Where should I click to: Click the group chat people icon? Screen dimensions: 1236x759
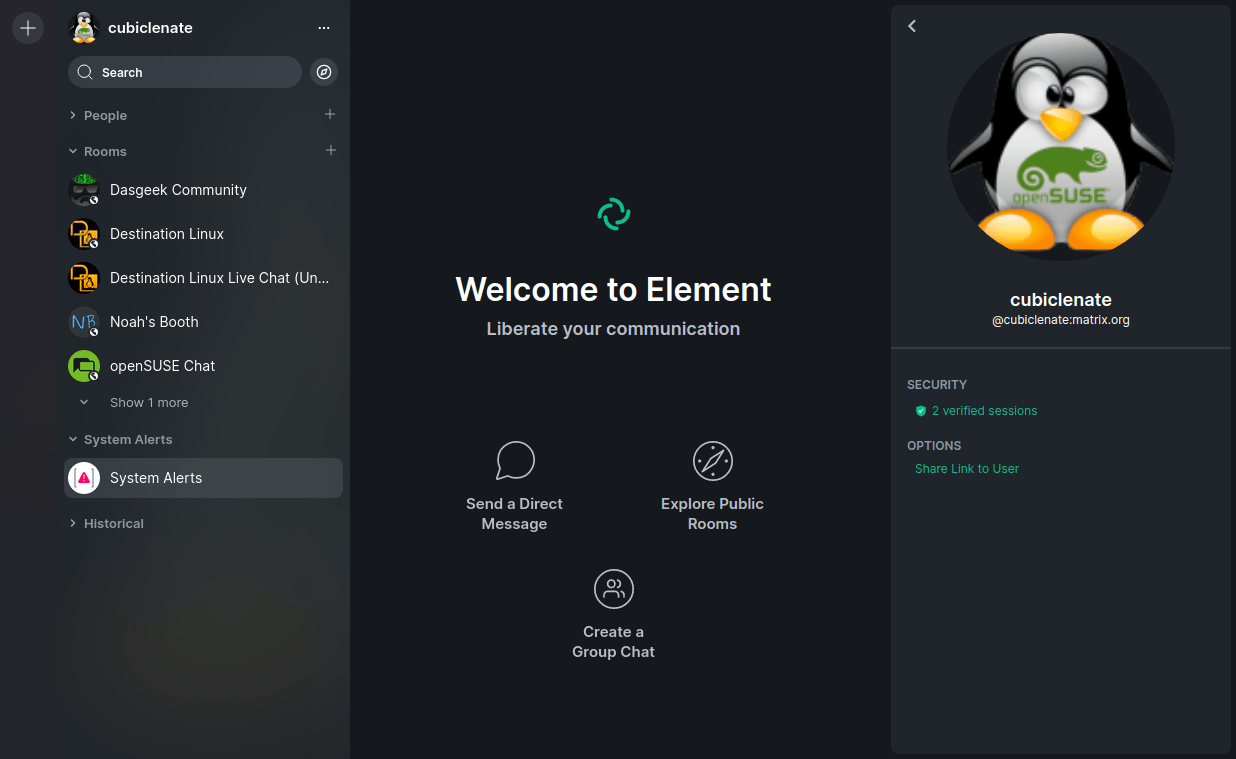click(x=614, y=589)
